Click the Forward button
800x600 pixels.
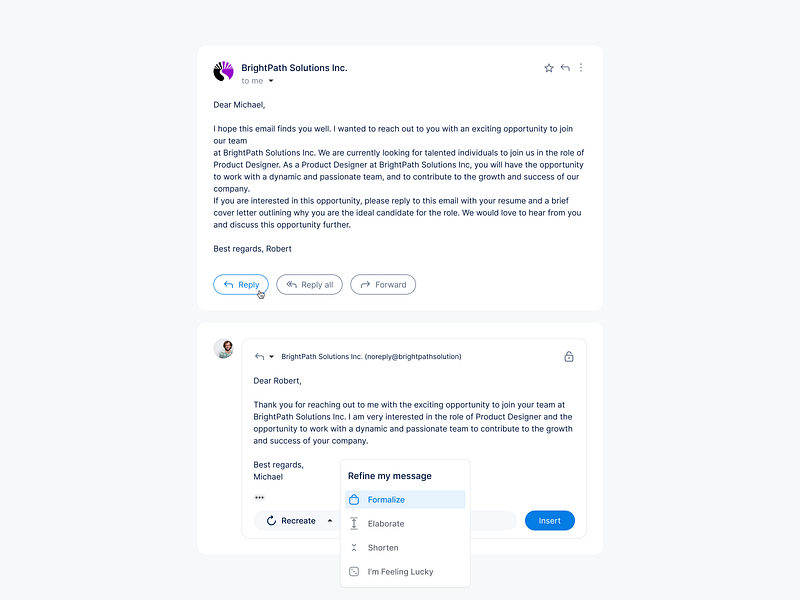tap(383, 284)
